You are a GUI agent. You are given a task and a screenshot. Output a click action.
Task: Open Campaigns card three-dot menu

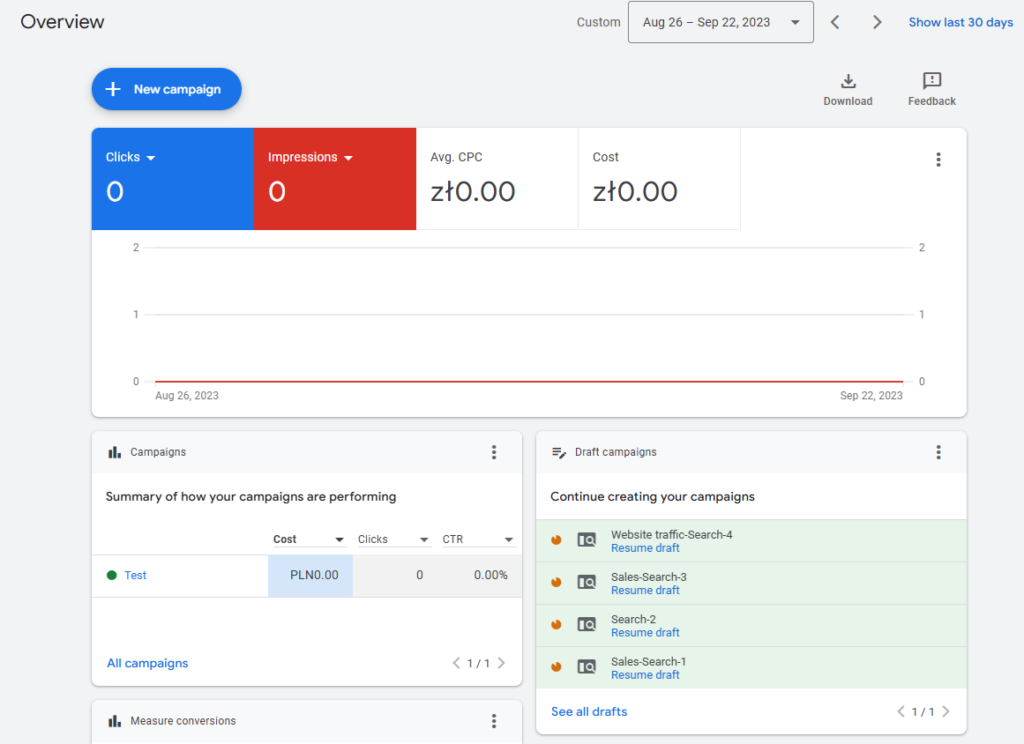point(493,452)
